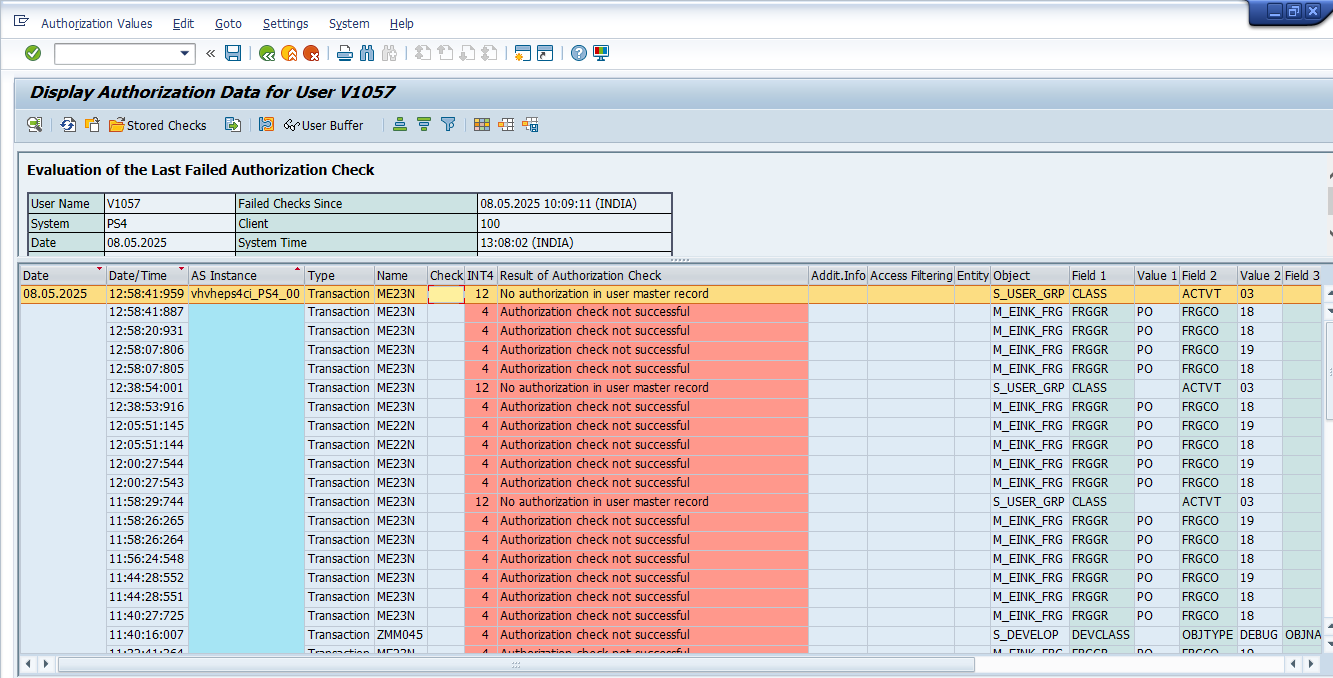The height and width of the screenshot is (678, 1333).
Task: Click the Save diskette icon
Action: (x=233, y=53)
